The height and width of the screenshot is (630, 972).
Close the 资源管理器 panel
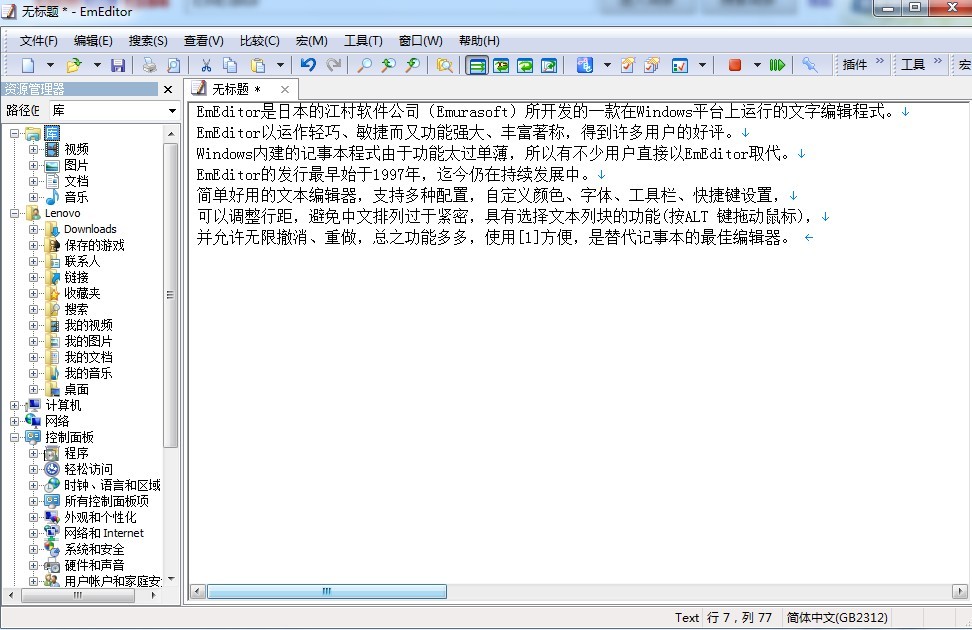point(168,90)
